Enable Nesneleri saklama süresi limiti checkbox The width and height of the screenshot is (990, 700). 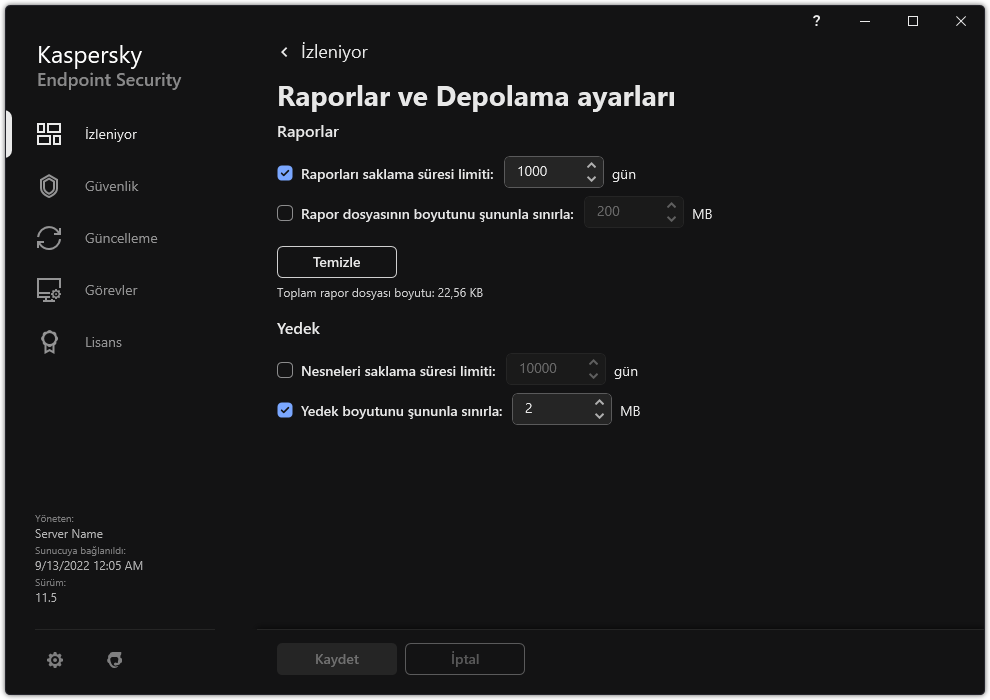pos(285,370)
